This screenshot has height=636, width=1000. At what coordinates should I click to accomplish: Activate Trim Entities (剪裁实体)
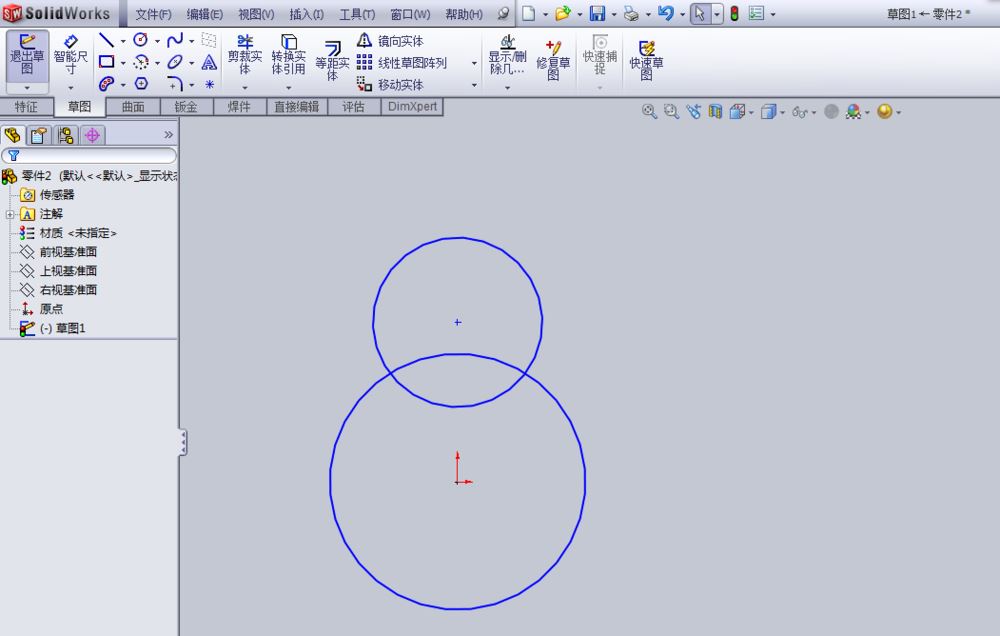(245, 55)
